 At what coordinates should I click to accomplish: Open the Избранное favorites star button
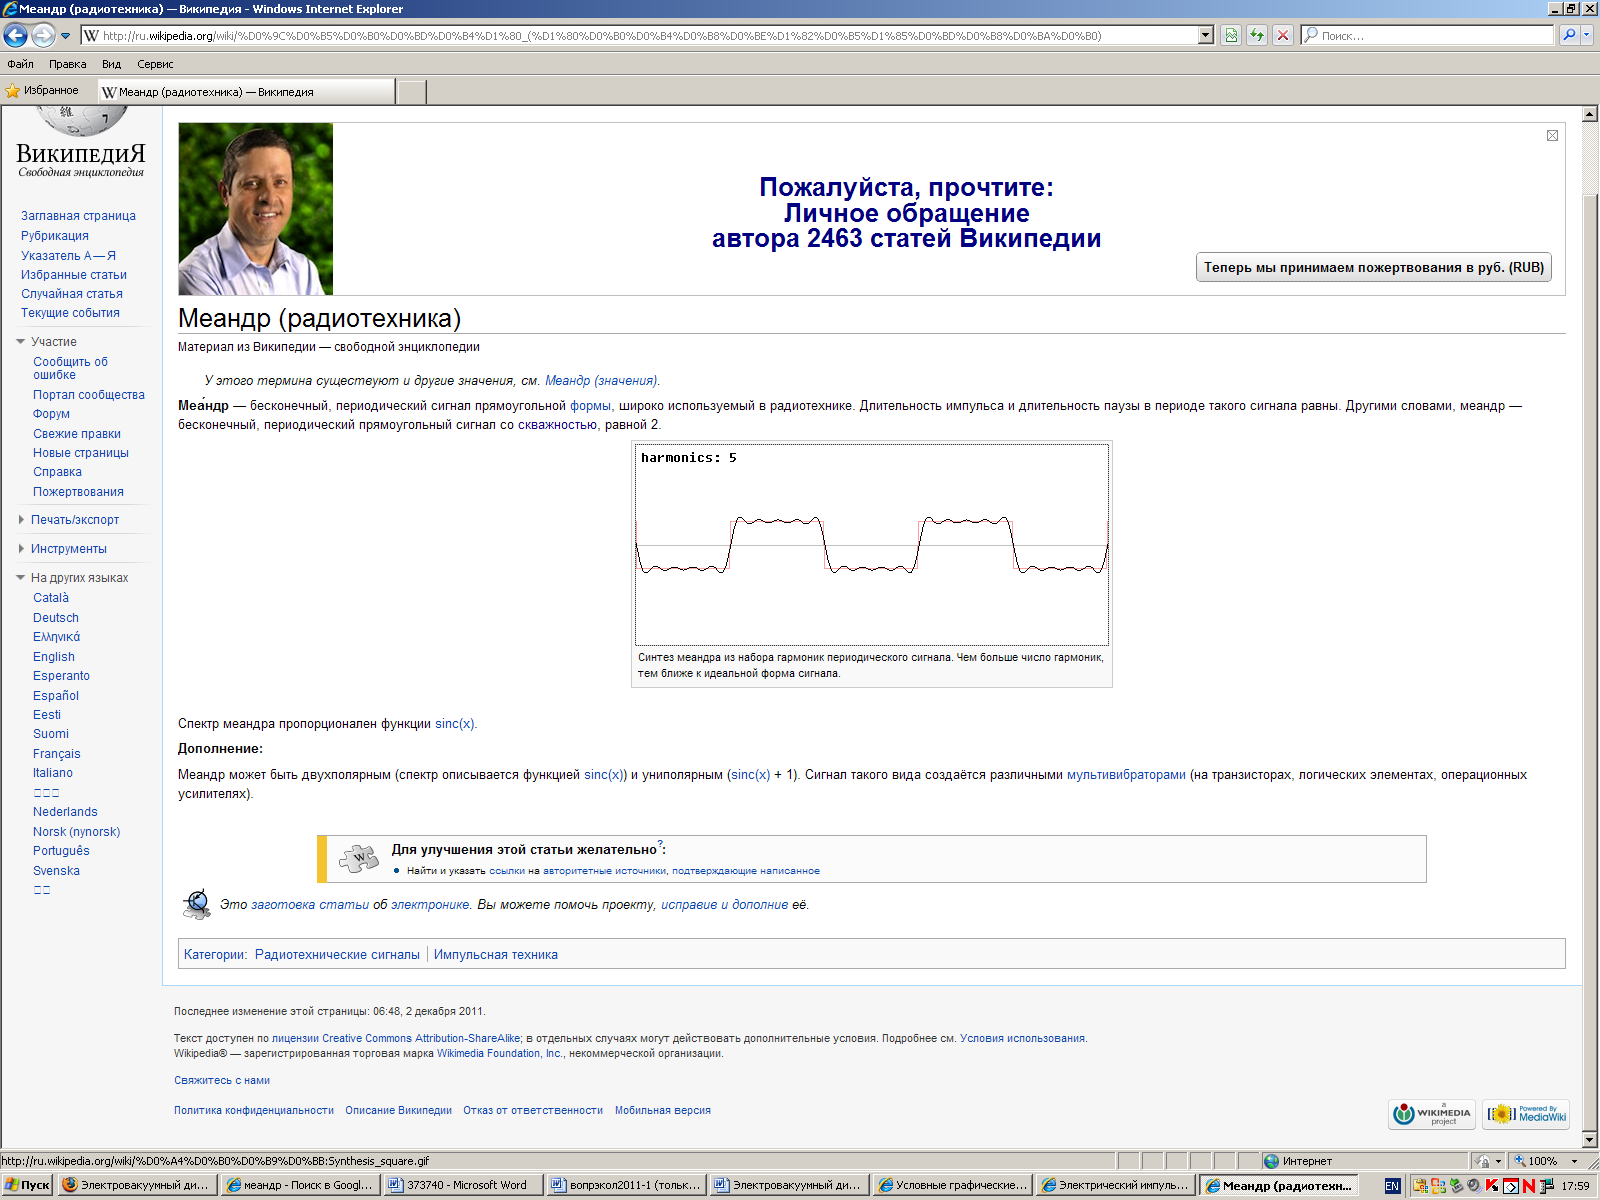pyautogui.click(x=42, y=91)
